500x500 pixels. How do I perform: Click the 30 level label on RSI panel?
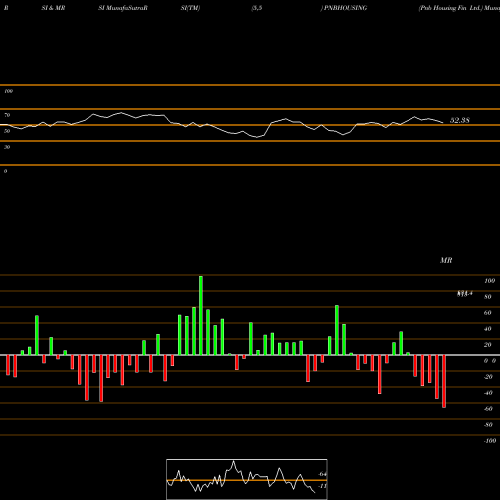(7, 147)
